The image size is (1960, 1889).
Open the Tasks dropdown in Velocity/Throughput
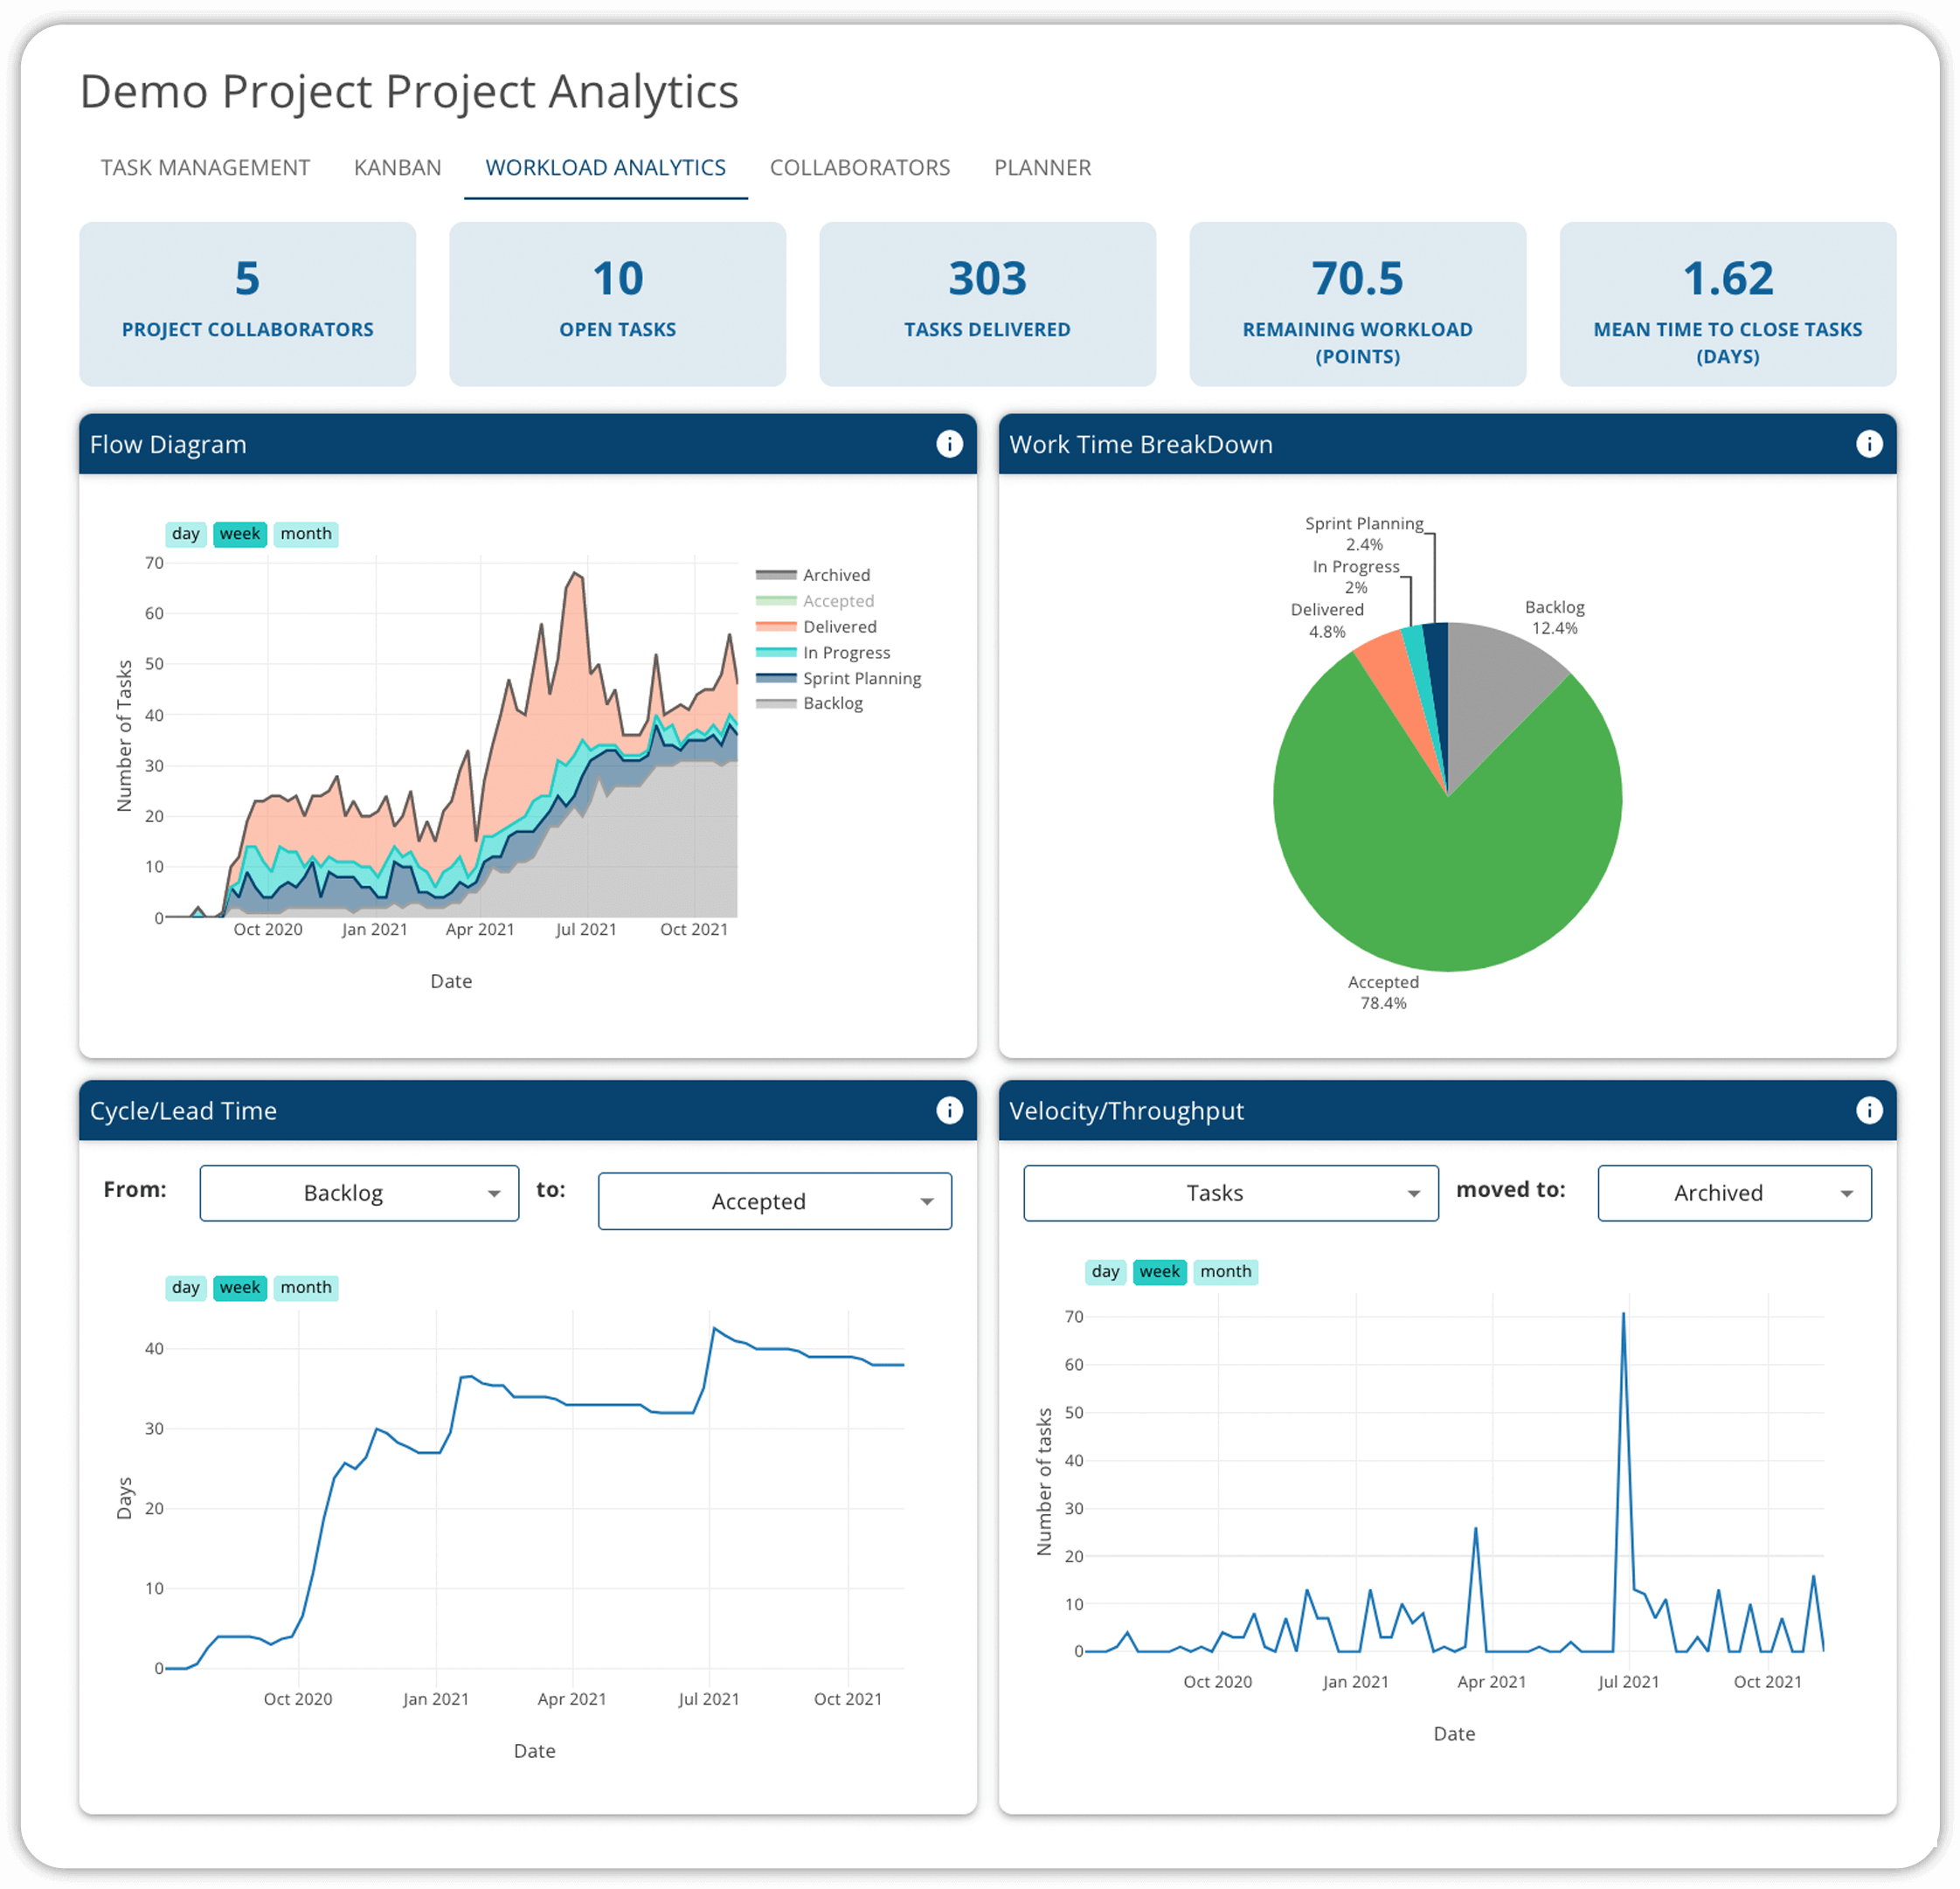tap(1230, 1193)
